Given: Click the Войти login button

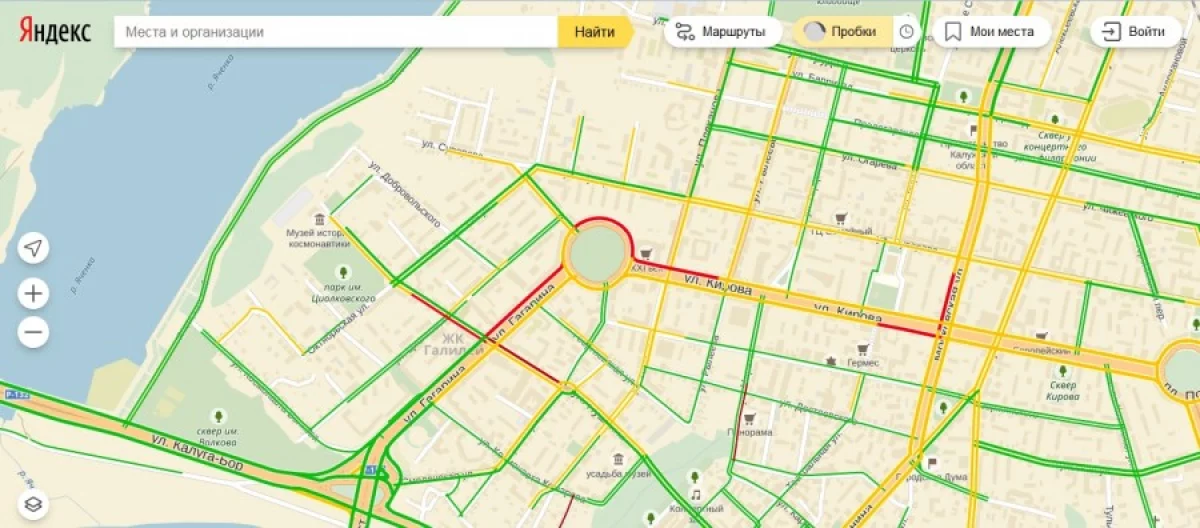Looking at the screenshot, I should (1134, 32).
